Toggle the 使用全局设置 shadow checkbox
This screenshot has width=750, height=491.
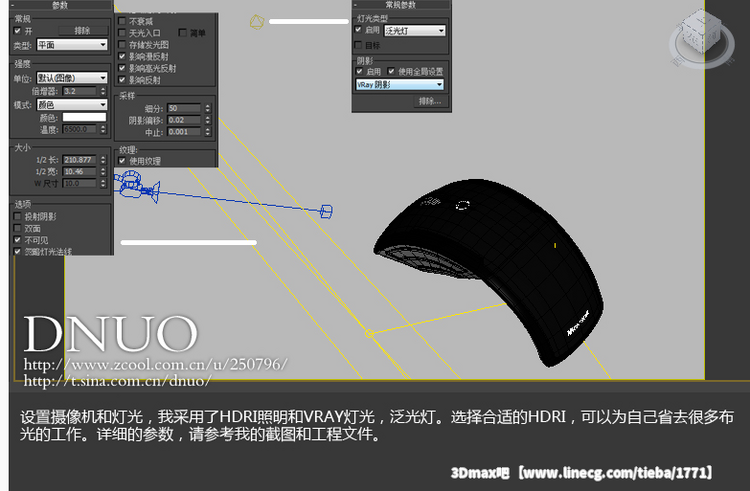click(x=392, y=72)
